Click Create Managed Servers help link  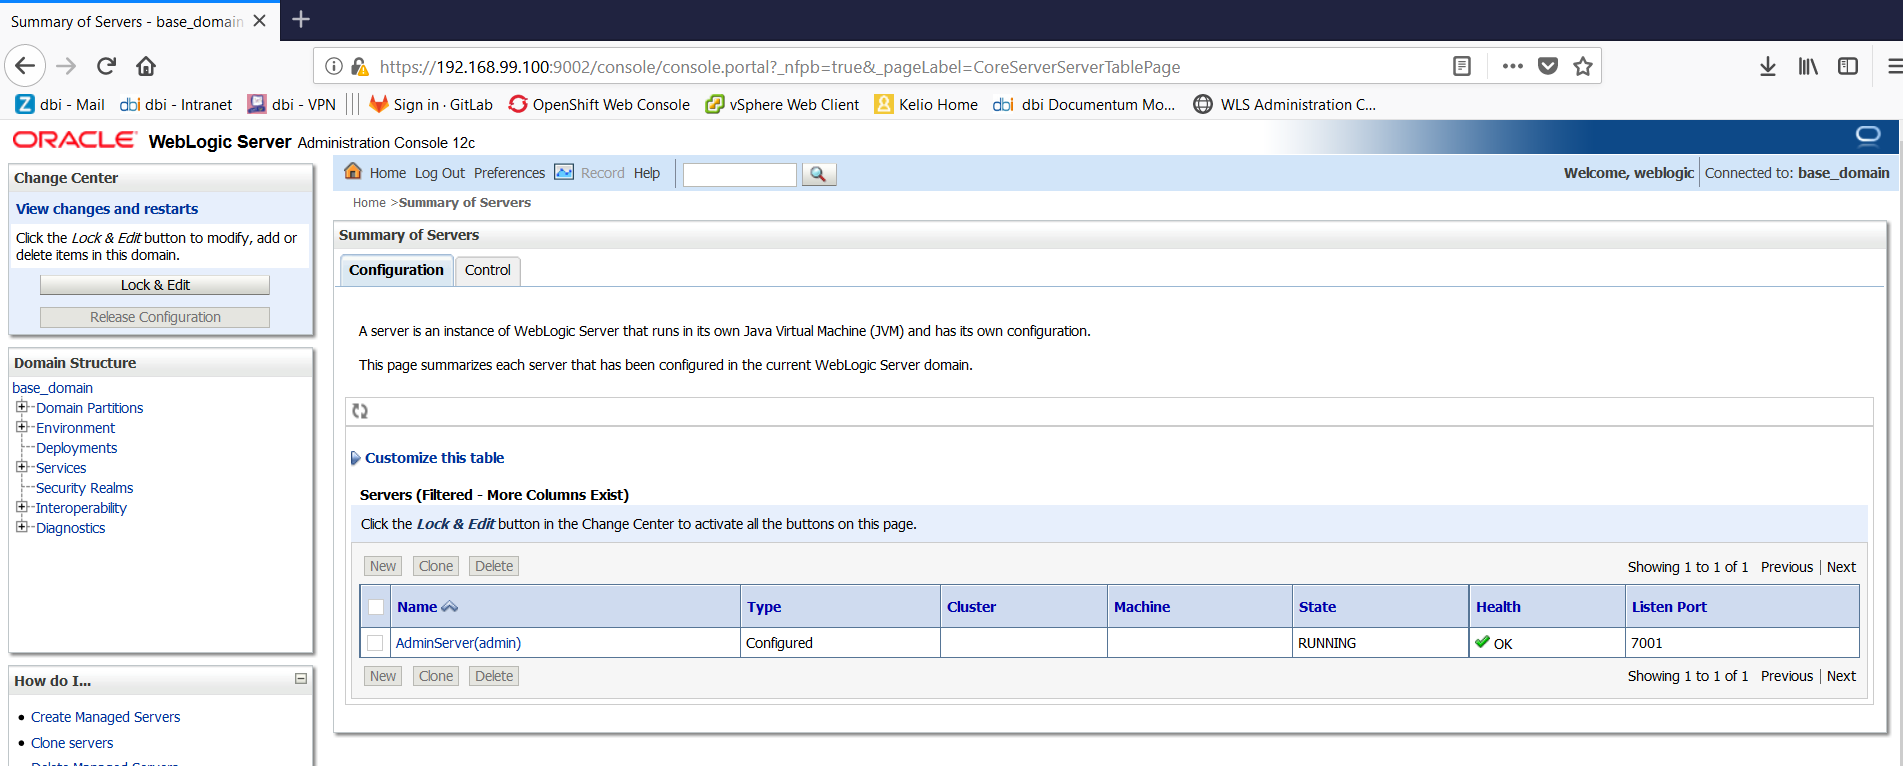[x=105, y=717]
